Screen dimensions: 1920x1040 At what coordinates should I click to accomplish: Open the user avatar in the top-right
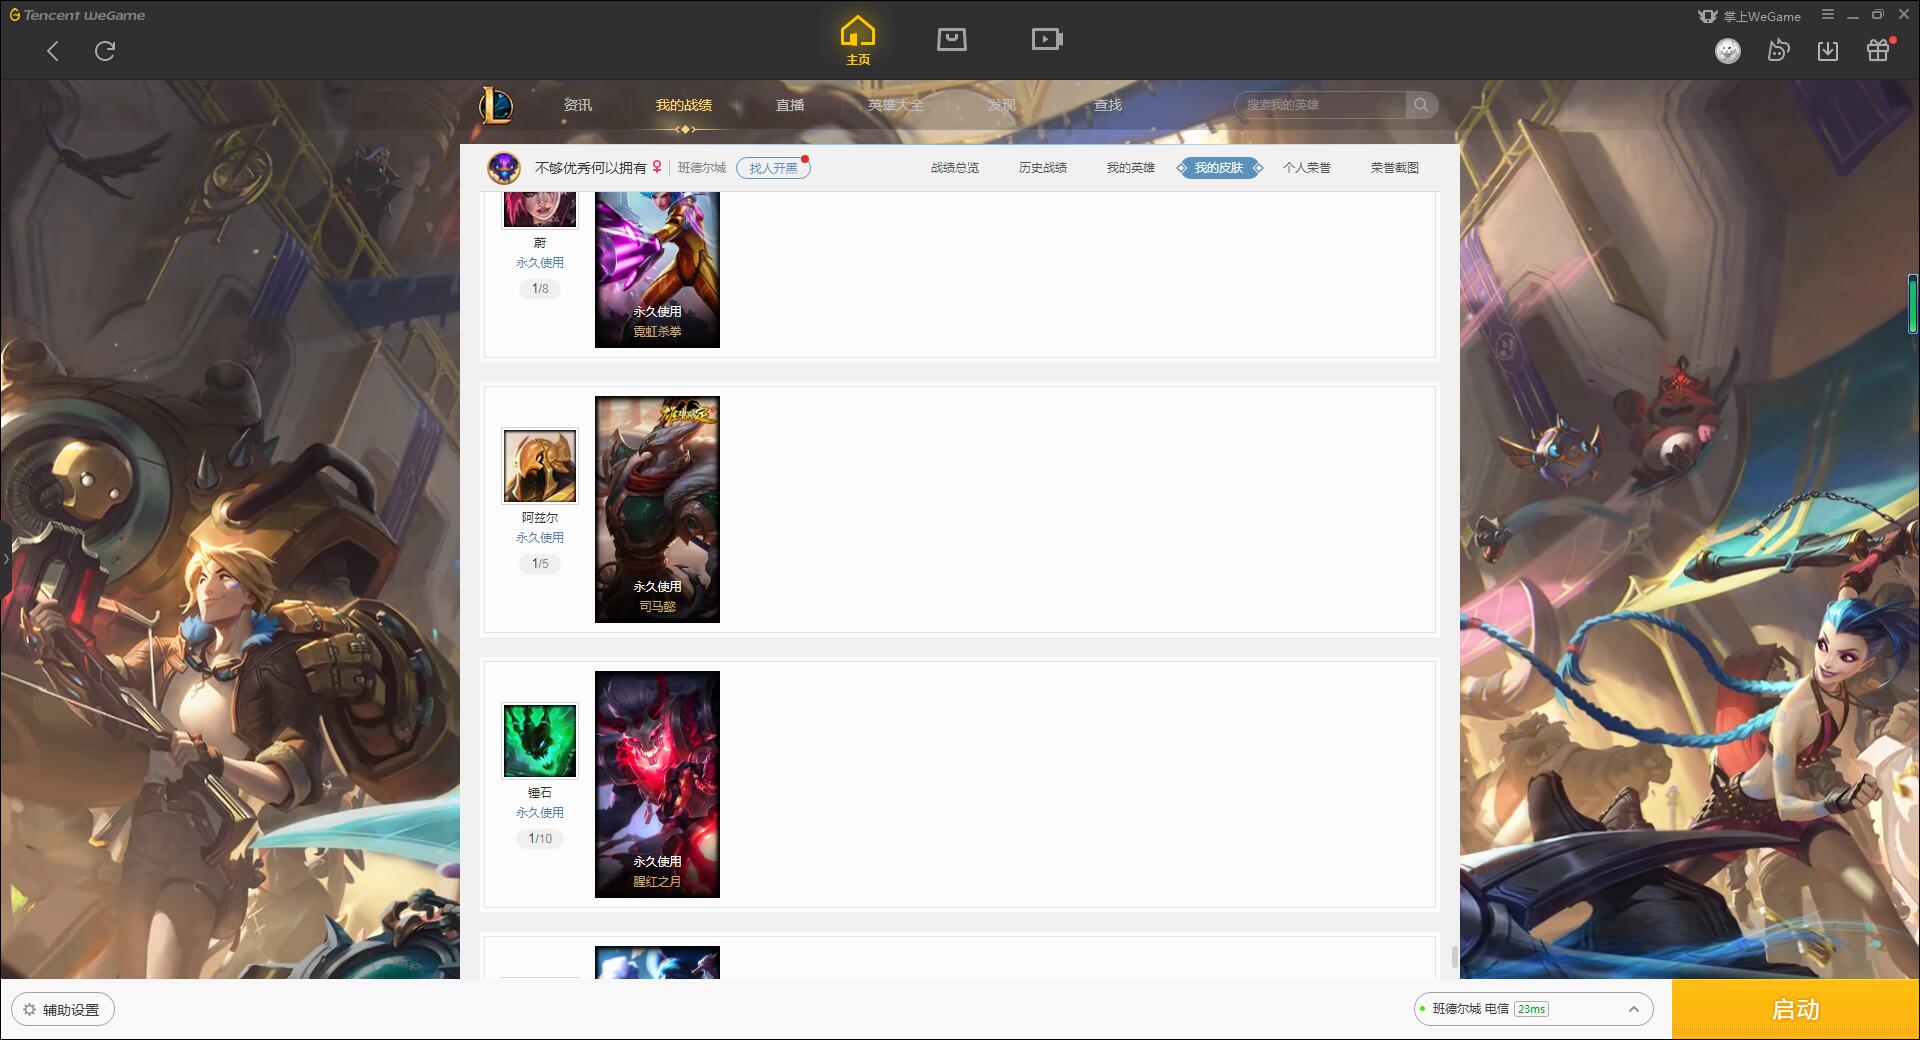(x=1728, y=51)
